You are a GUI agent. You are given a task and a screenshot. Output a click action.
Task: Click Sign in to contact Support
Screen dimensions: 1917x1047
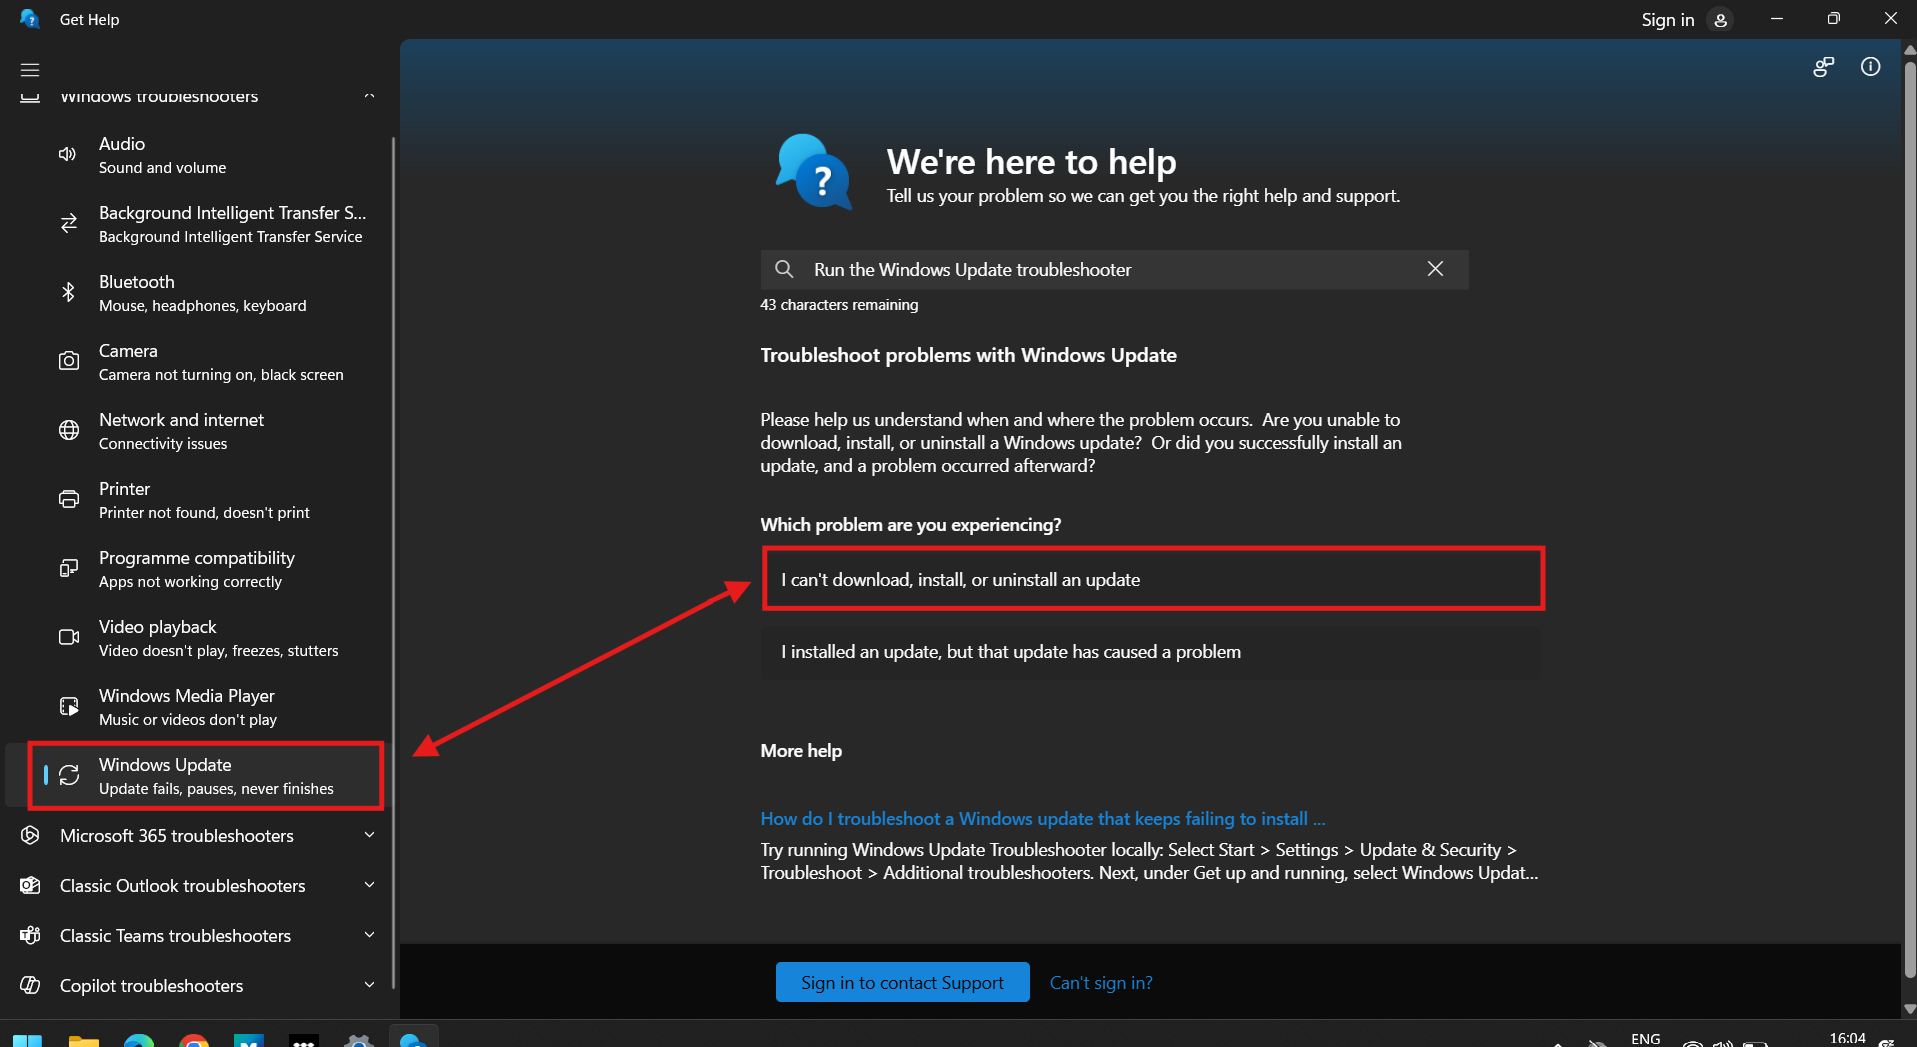click(902, 982)
